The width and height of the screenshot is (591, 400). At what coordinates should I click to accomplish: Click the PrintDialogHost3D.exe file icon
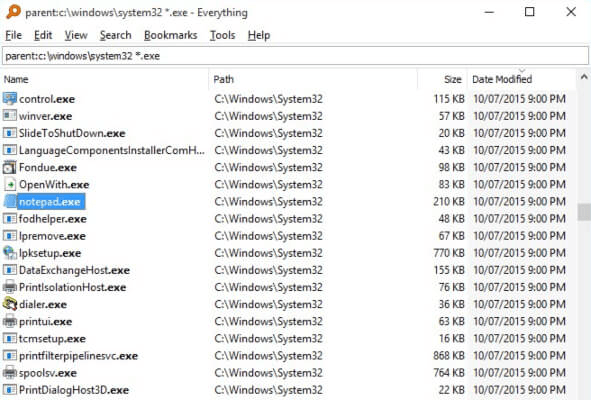point(9,390)
